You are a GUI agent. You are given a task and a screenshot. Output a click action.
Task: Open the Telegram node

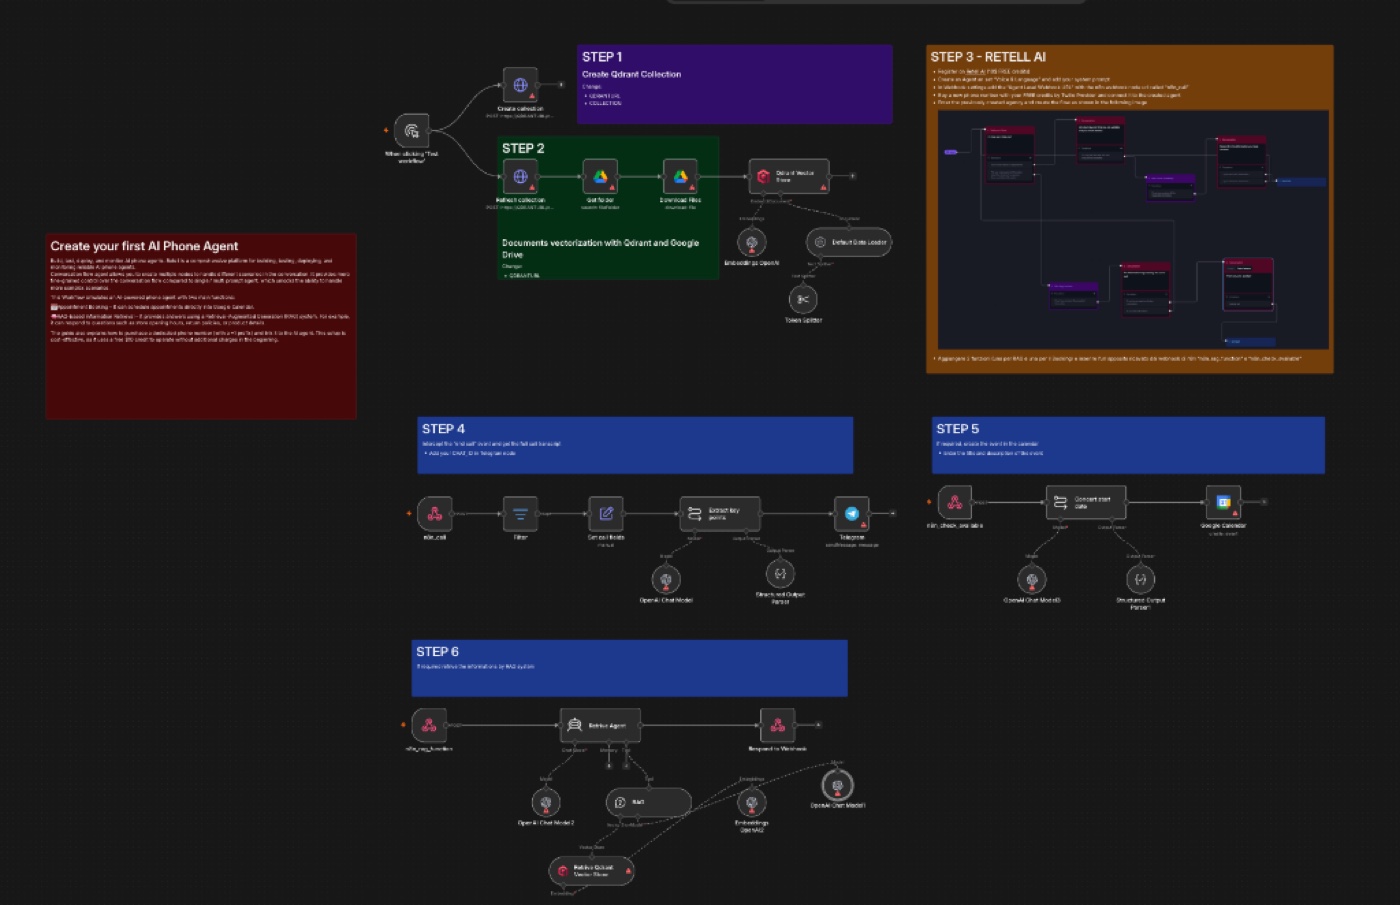pos(852,514)
